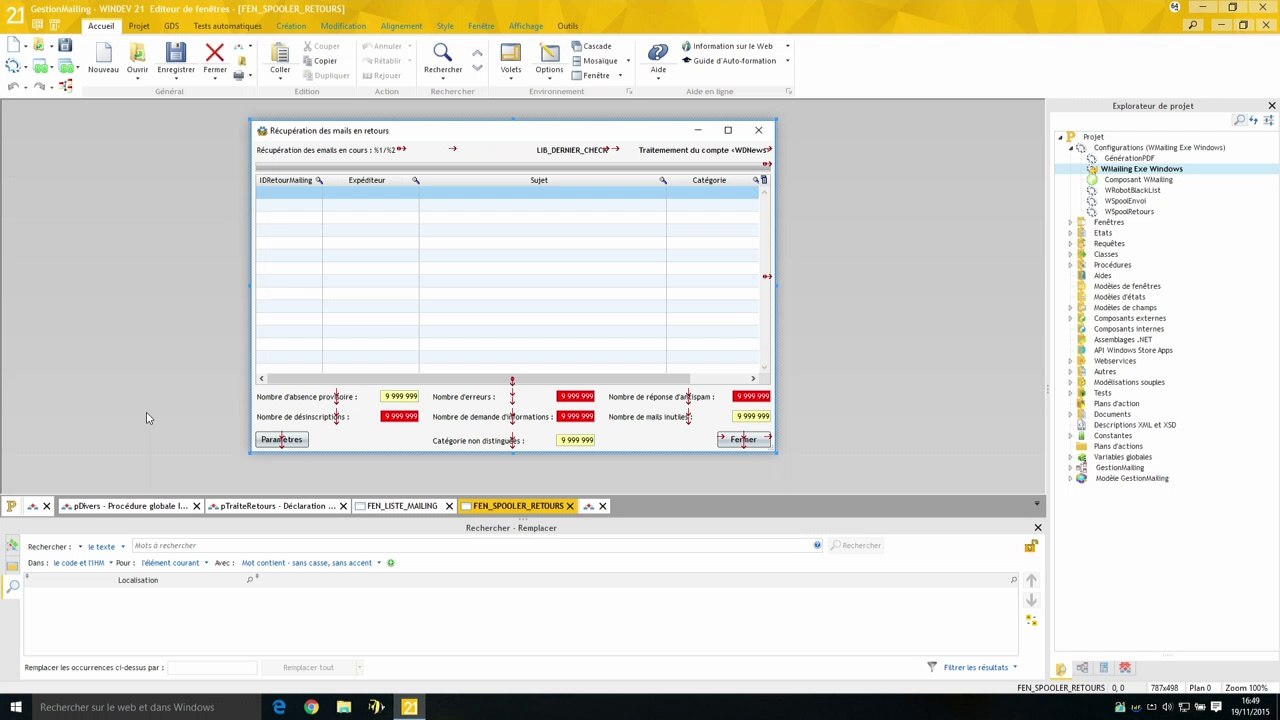Expand the Requêtes tree node

pos(1070,243)
